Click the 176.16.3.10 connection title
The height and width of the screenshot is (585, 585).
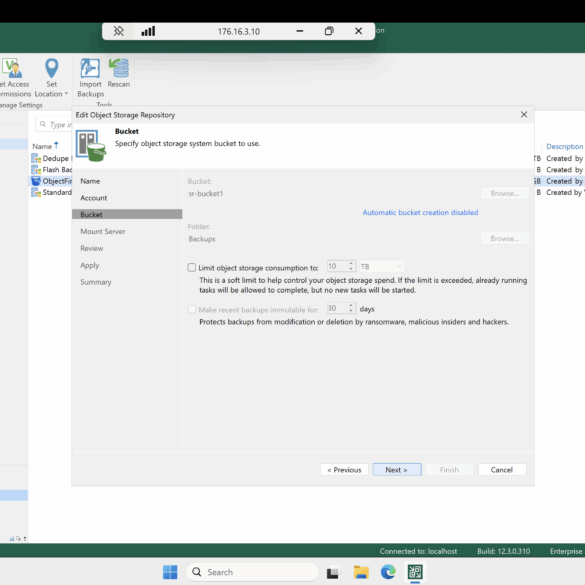pos(238,32)
